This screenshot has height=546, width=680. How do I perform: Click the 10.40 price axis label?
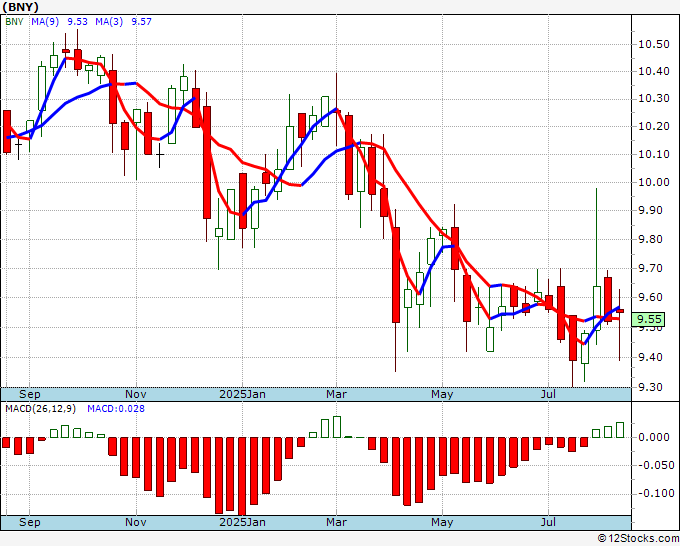click(654, 71)
